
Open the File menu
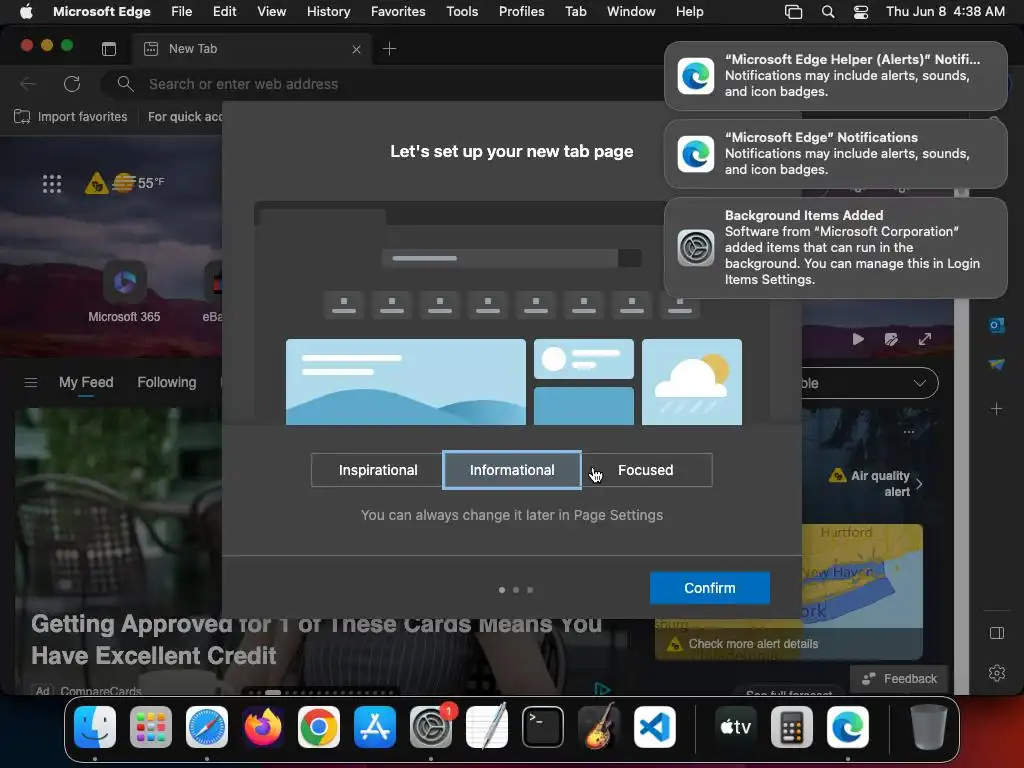pos(182,11)
